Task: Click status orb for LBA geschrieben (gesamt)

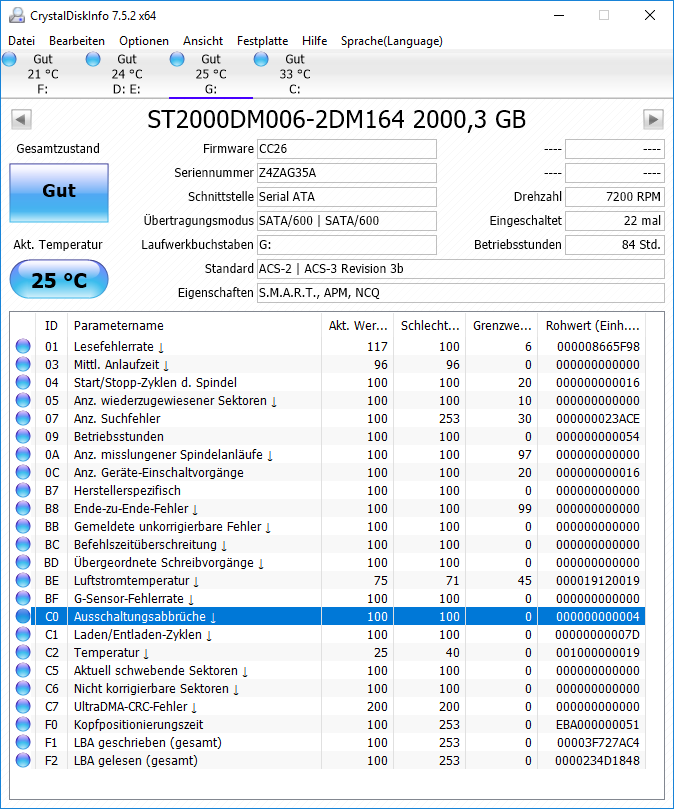Action: click(23, 742)
